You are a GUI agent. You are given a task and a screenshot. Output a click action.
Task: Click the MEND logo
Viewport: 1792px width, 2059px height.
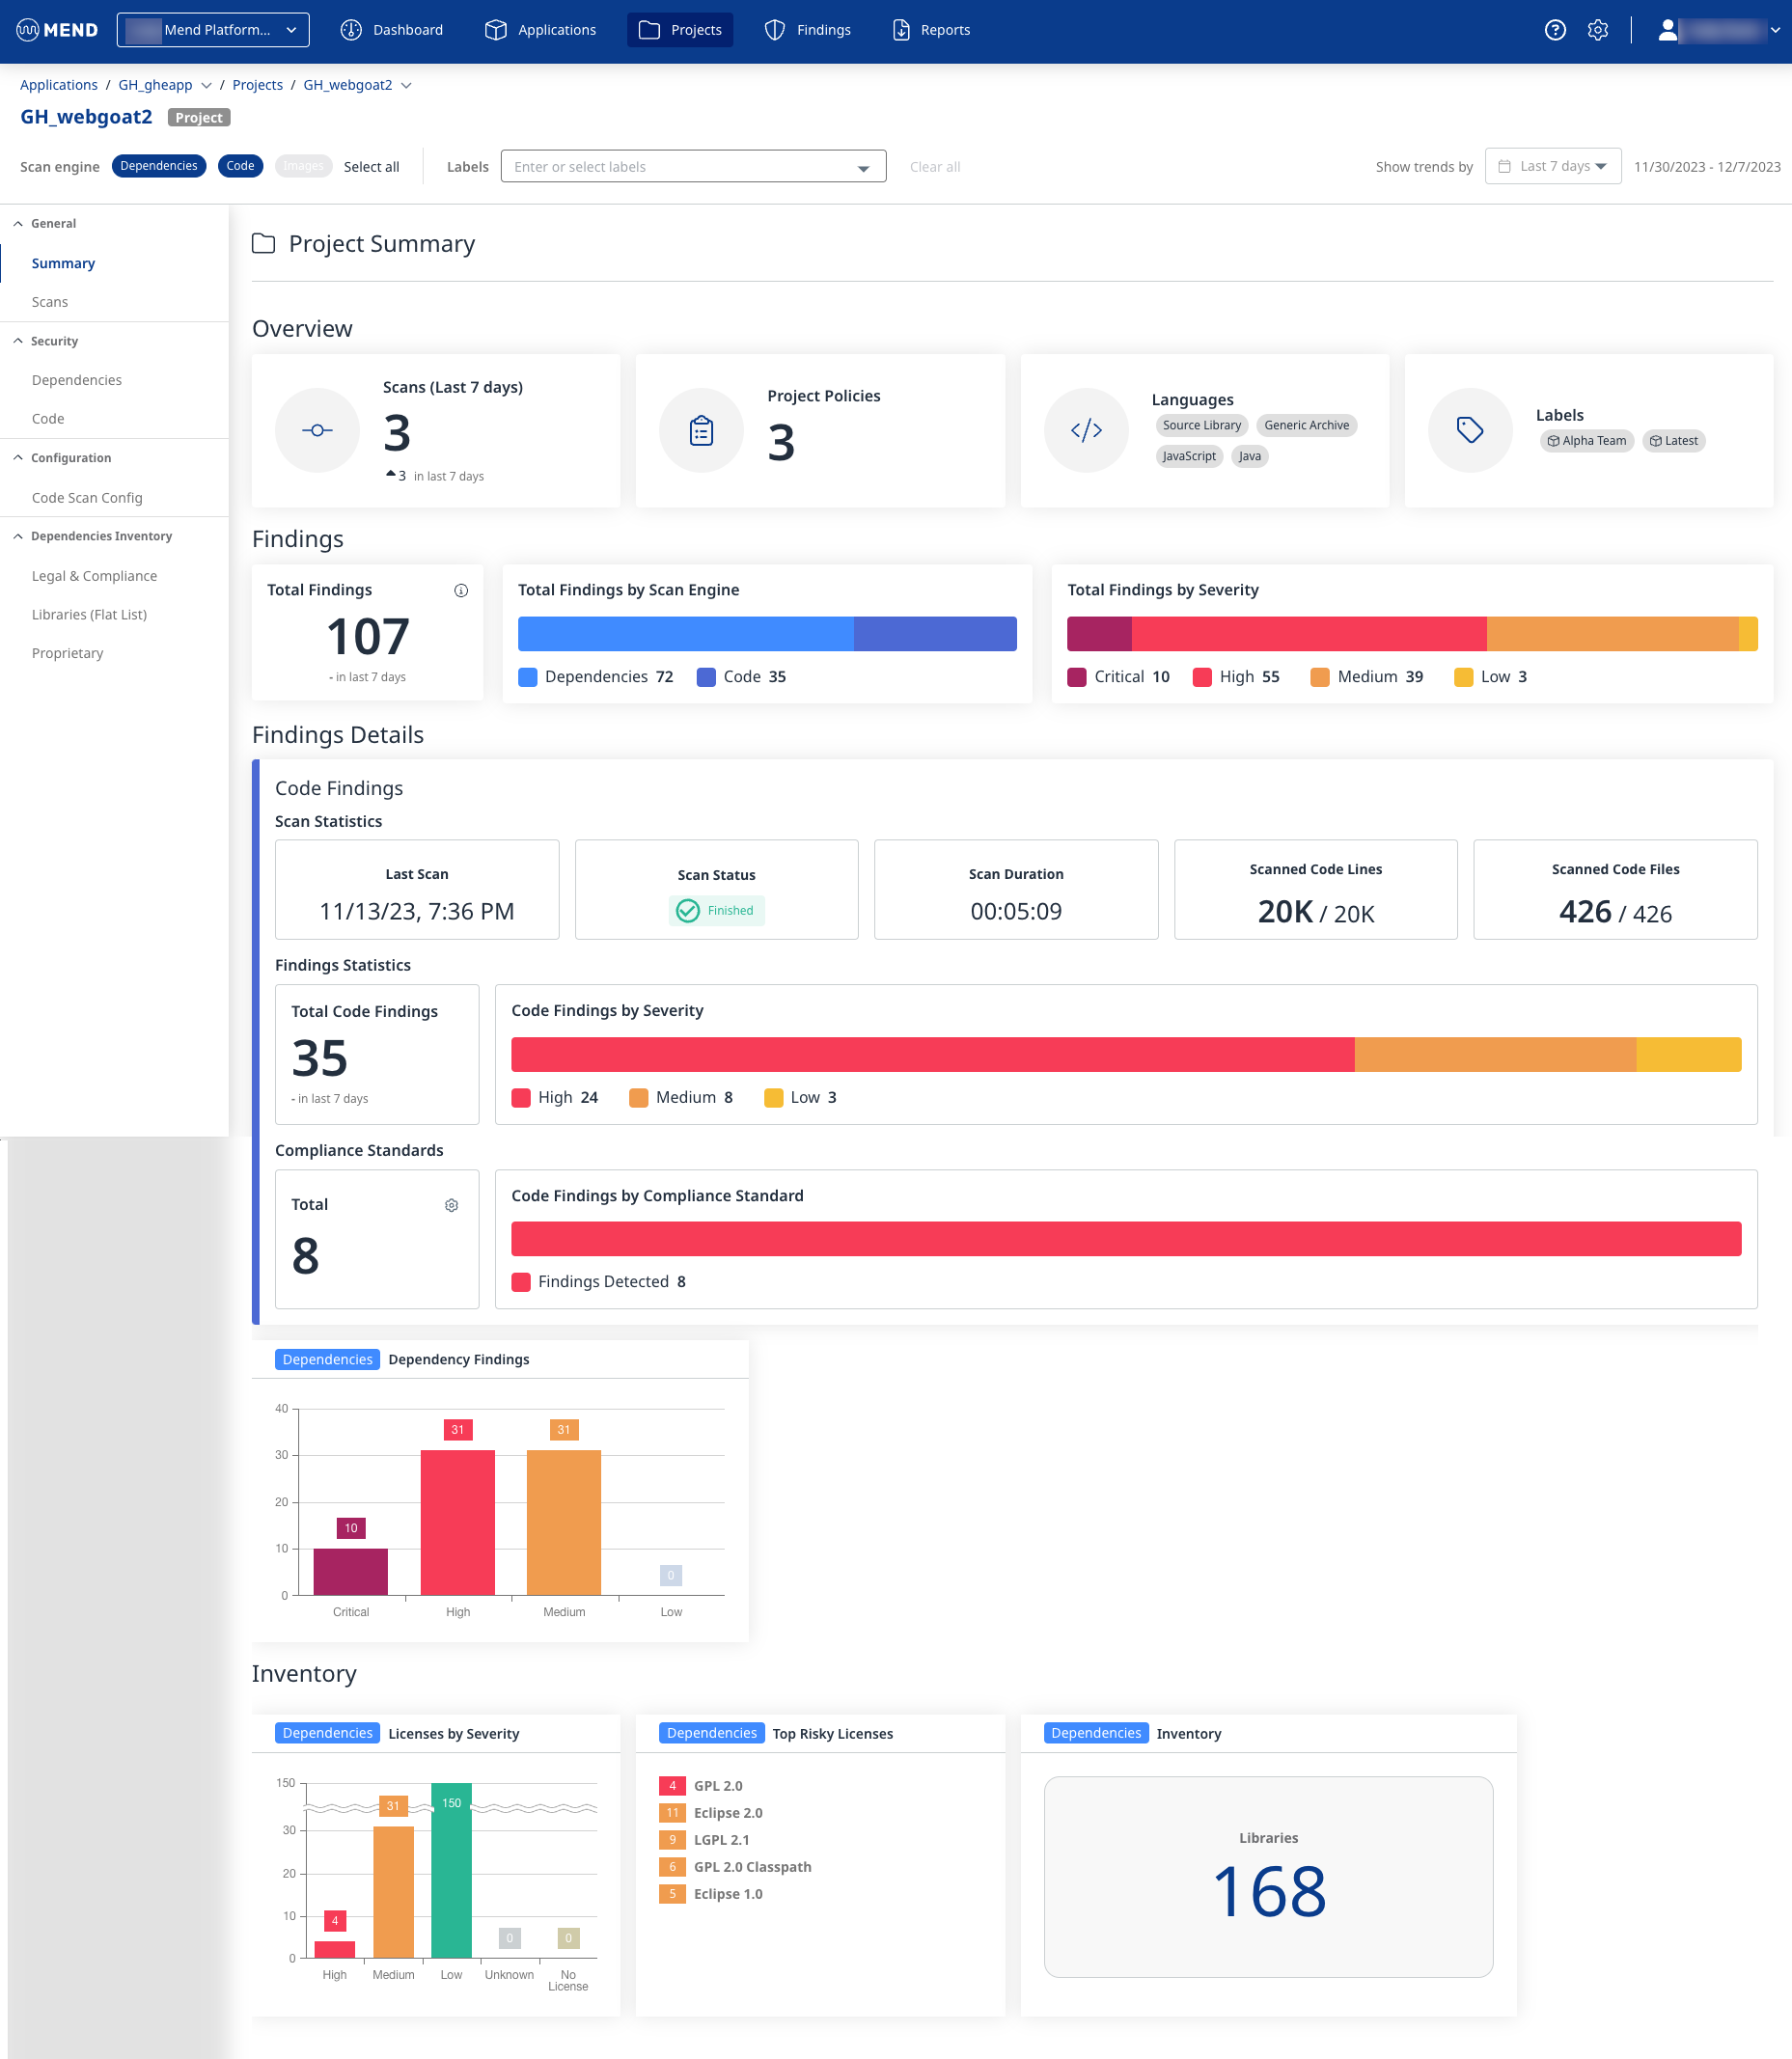point(58,30)
